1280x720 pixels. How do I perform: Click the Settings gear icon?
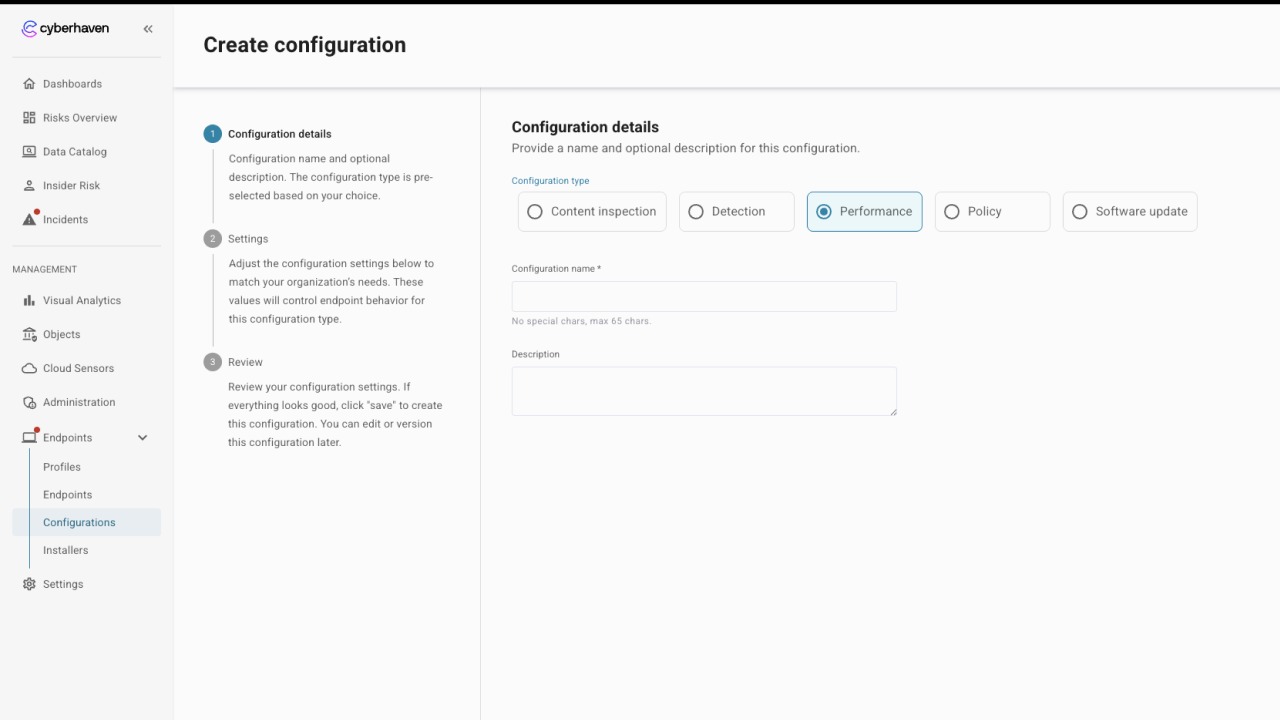tap(29, 584)
